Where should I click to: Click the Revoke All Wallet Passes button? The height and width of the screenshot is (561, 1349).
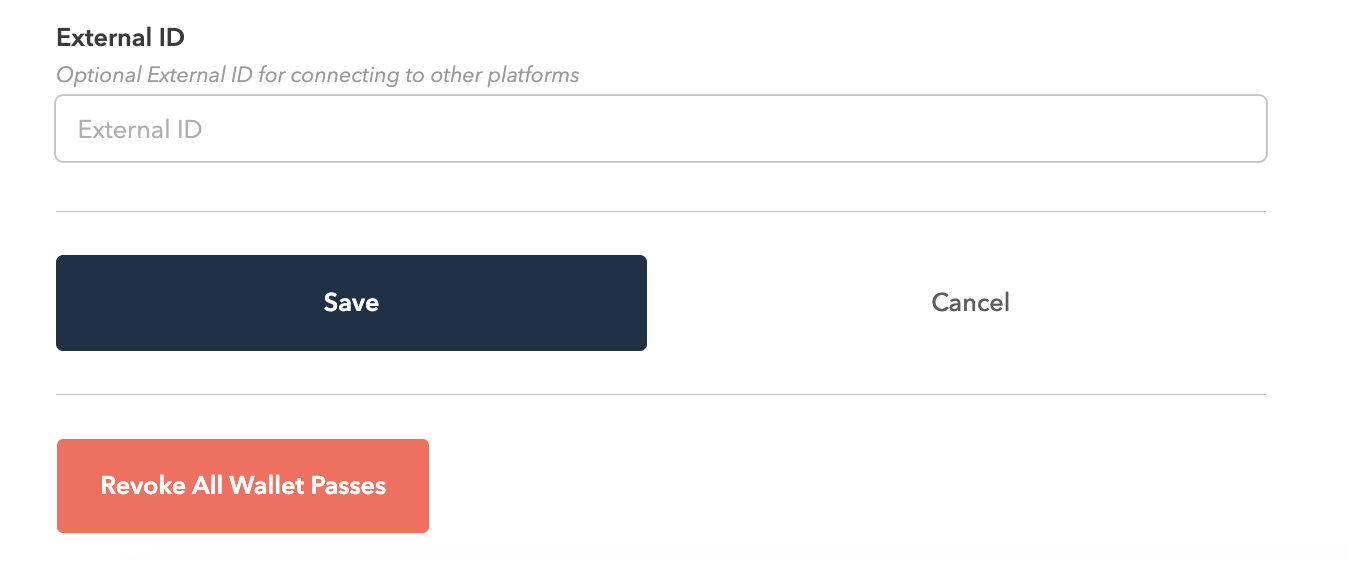[243, 486]
